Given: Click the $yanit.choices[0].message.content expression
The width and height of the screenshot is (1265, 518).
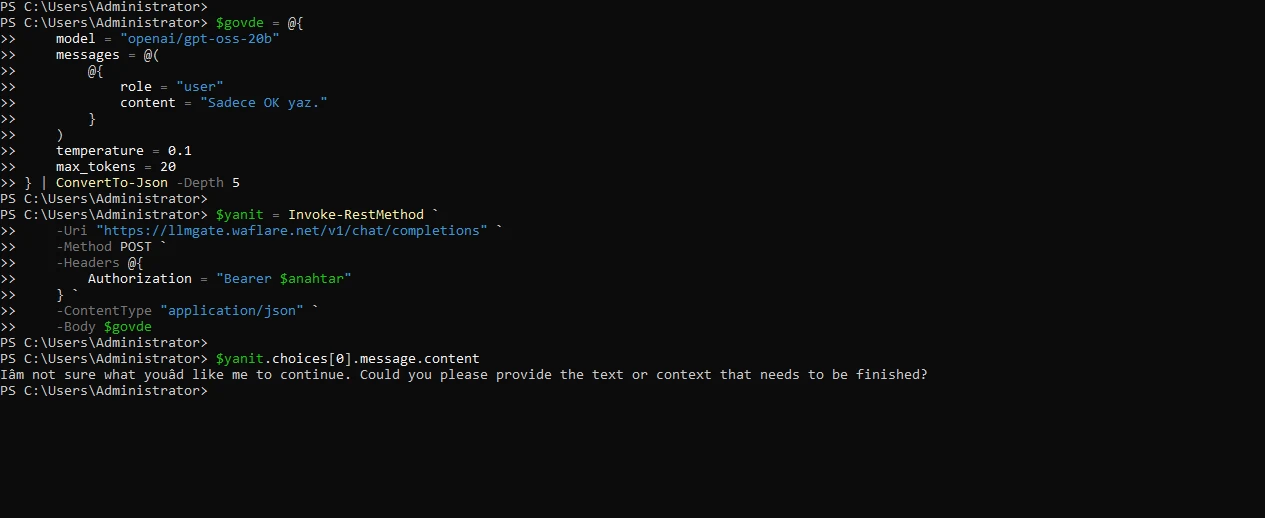Looking at the screenshot, I should coord(348,359).
